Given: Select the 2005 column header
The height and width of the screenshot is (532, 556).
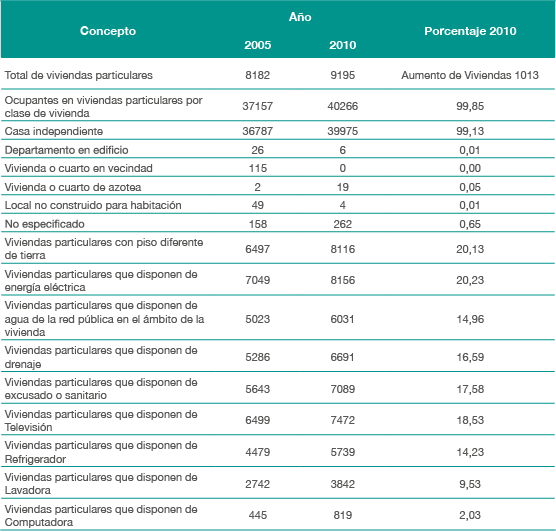Looking at the screenshot, I should (257, 45).
